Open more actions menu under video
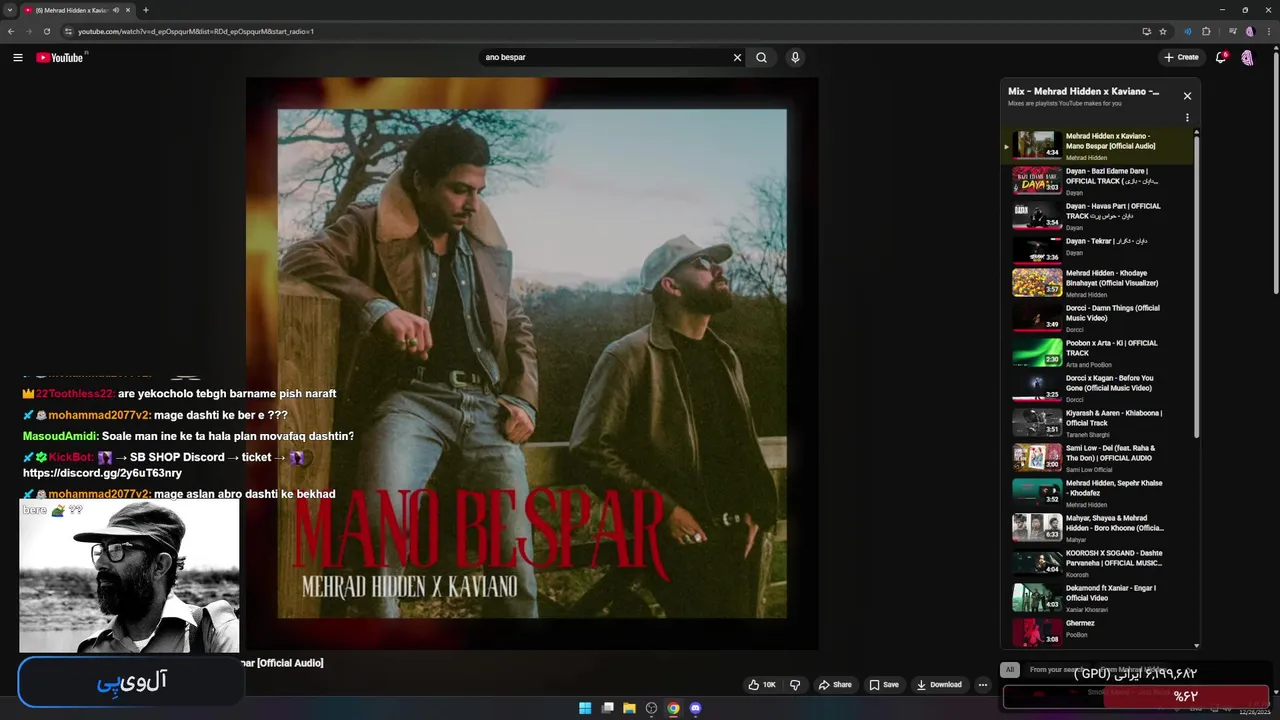1280x720 pixels. tap(983, 685)
